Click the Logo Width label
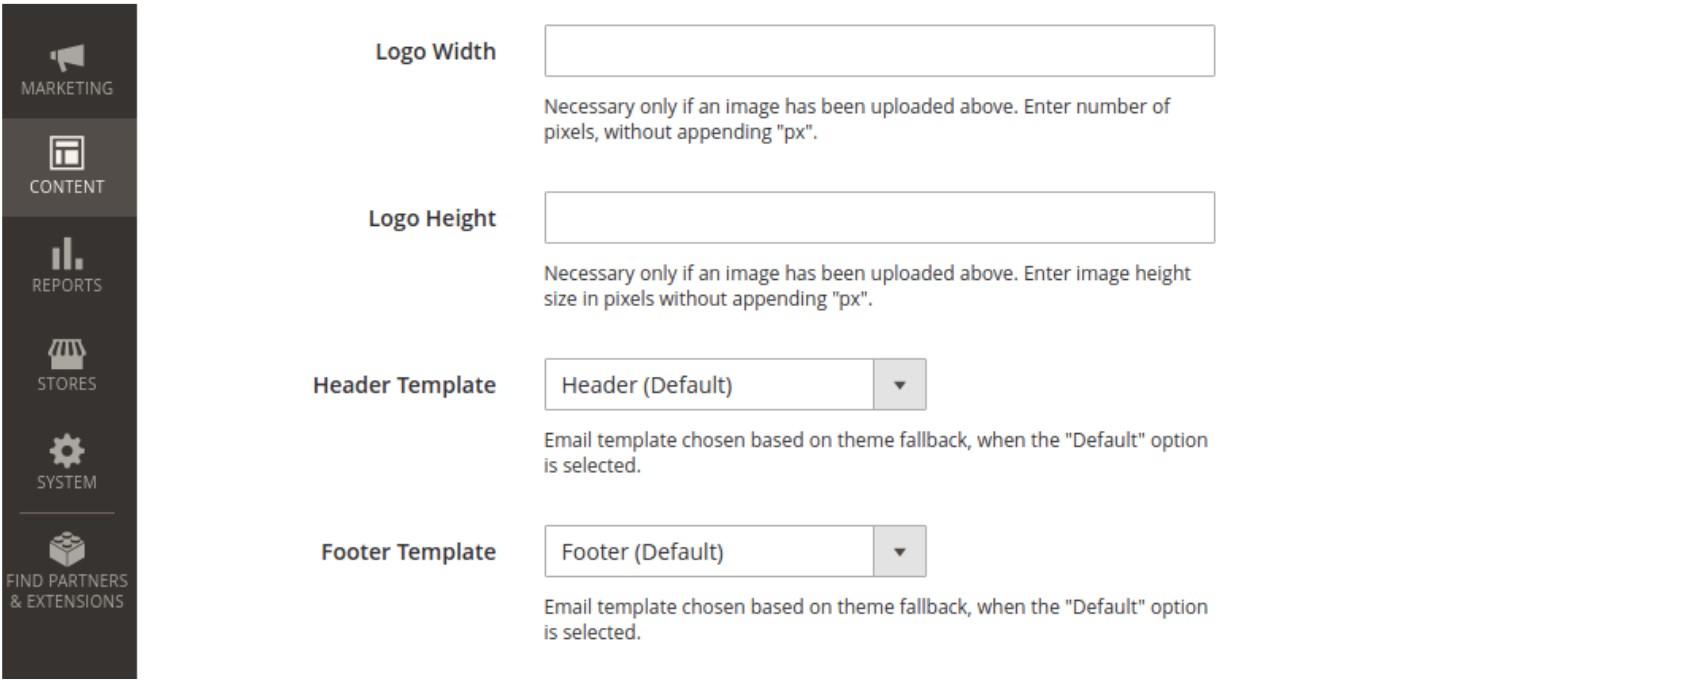 pos(436,50)
